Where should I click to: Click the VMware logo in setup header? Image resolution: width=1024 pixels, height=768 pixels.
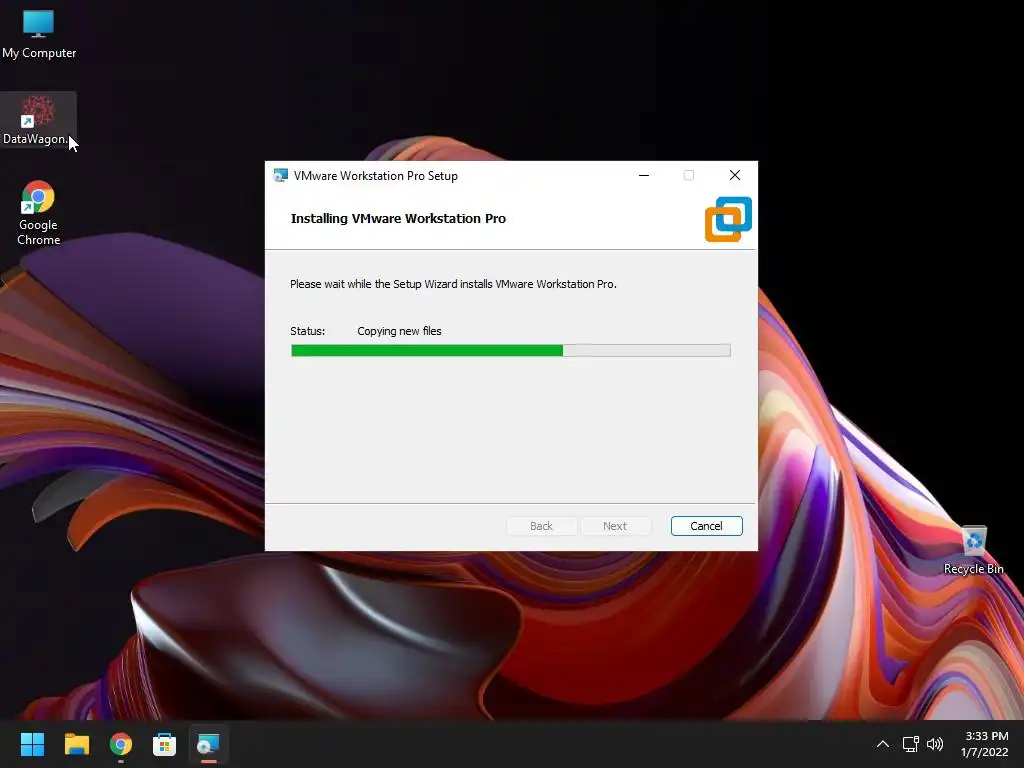point(728,219)
